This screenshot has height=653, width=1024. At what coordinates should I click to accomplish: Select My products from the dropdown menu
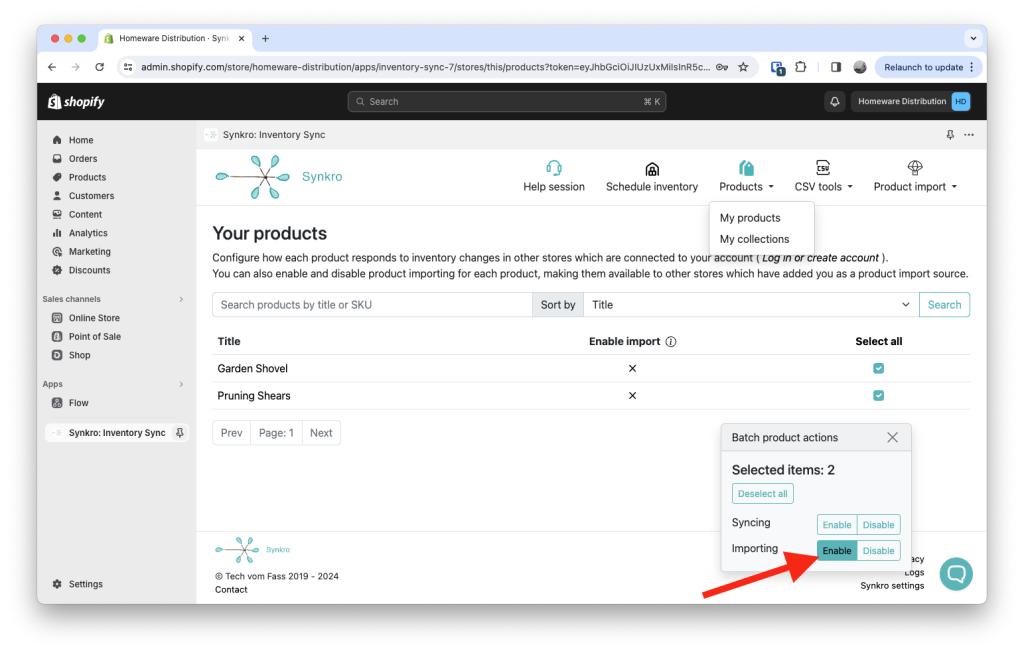(x=750, y=218)
